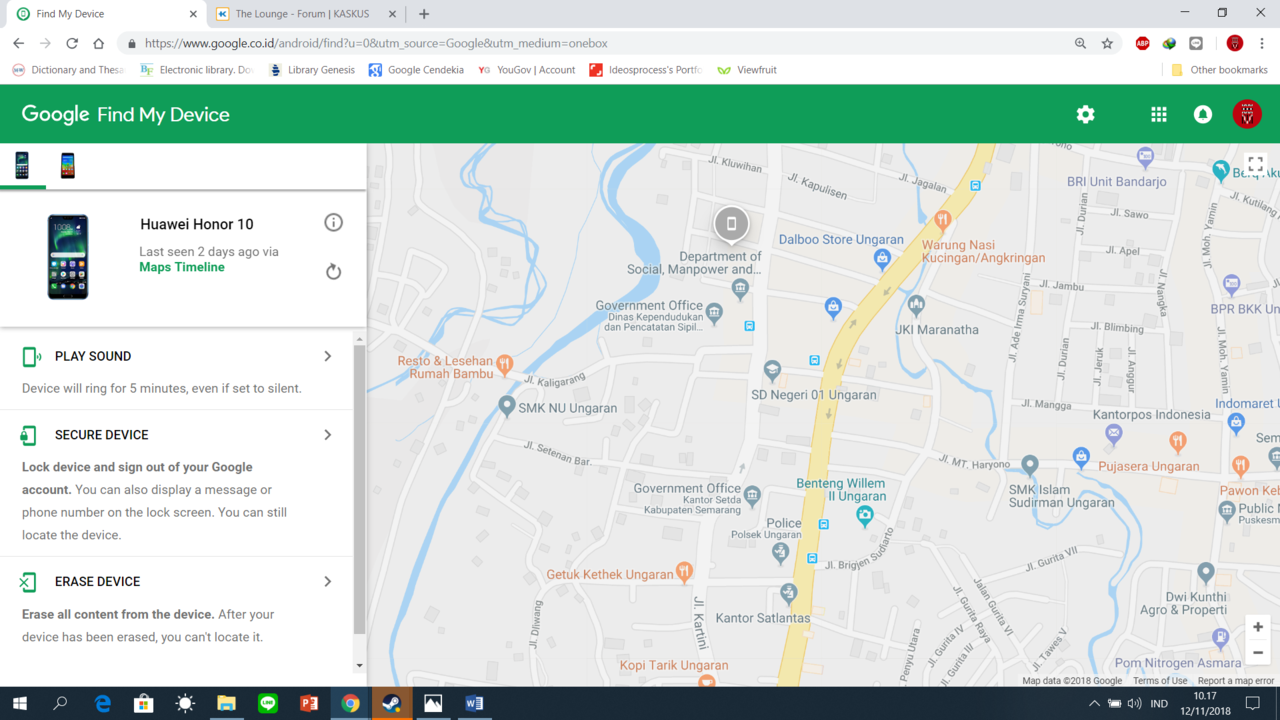Open Google Cendekia bookmark
1280x720 pixels.
coord(416,70)
